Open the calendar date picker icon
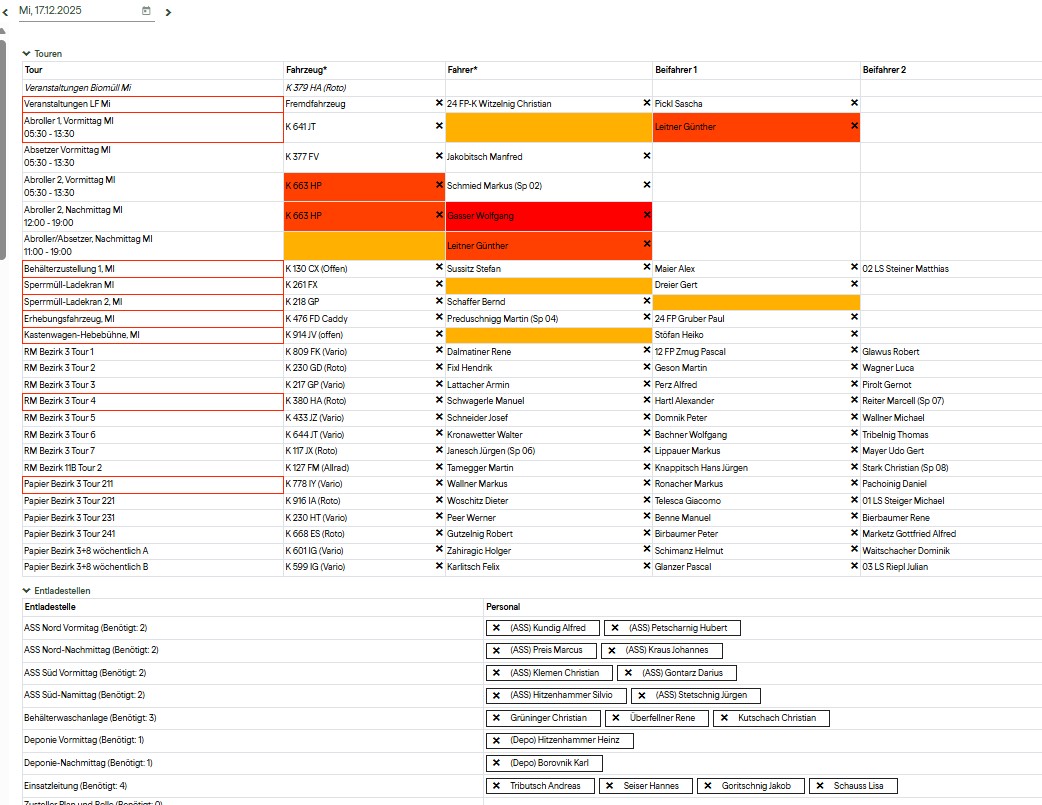 click(146, 11)
